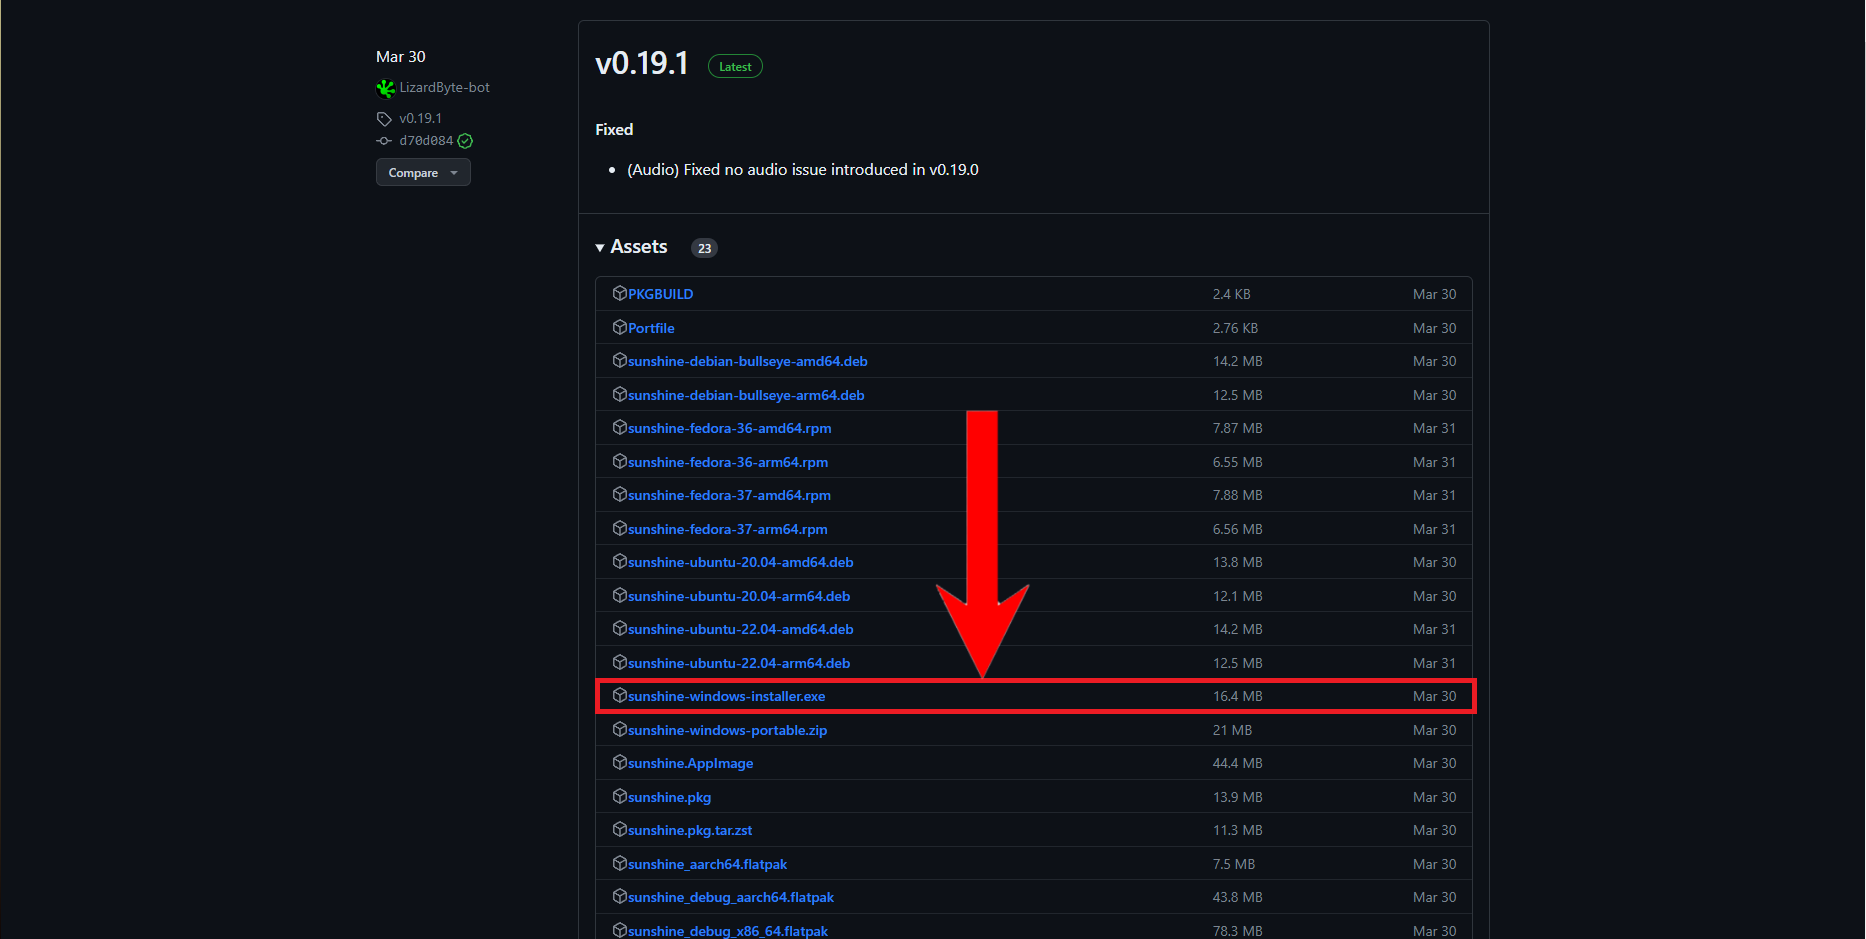Download sunshine_debug_x86_64.flatpak
The height and width of the screenshot is (939, 1866).
click(x=728, y=931)
